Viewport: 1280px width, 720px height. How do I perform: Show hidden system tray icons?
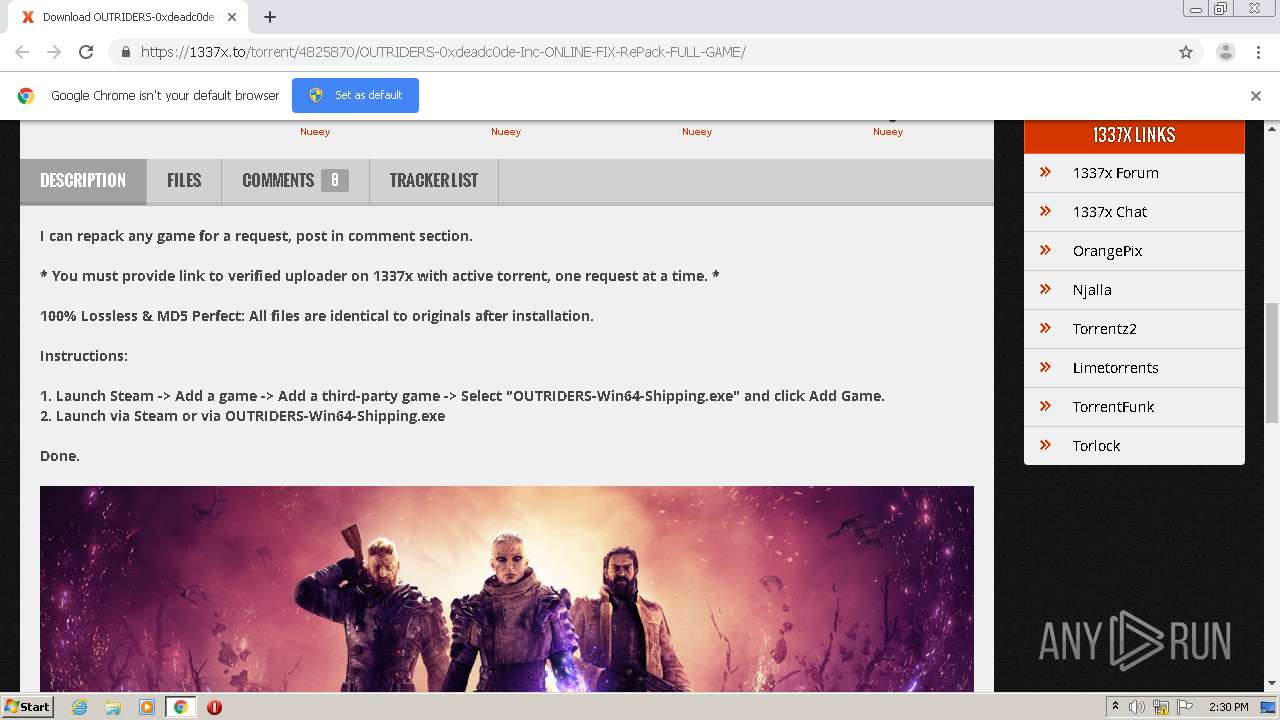click(1115, 707)
